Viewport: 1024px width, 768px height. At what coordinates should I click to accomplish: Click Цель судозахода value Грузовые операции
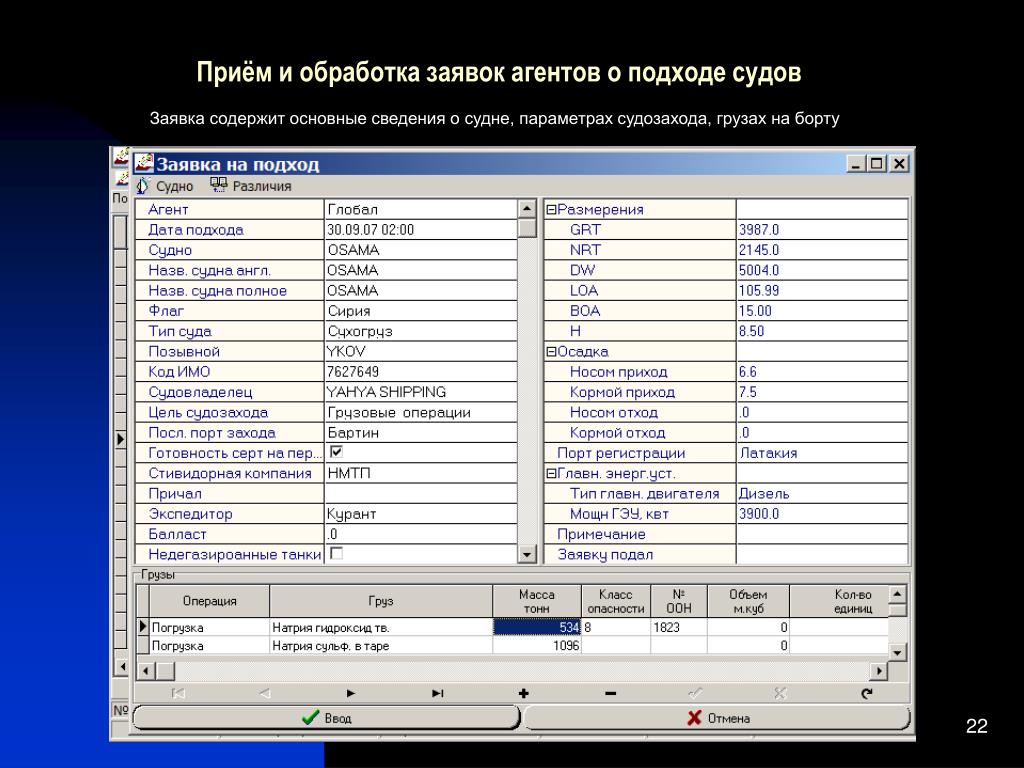[421, 412]
